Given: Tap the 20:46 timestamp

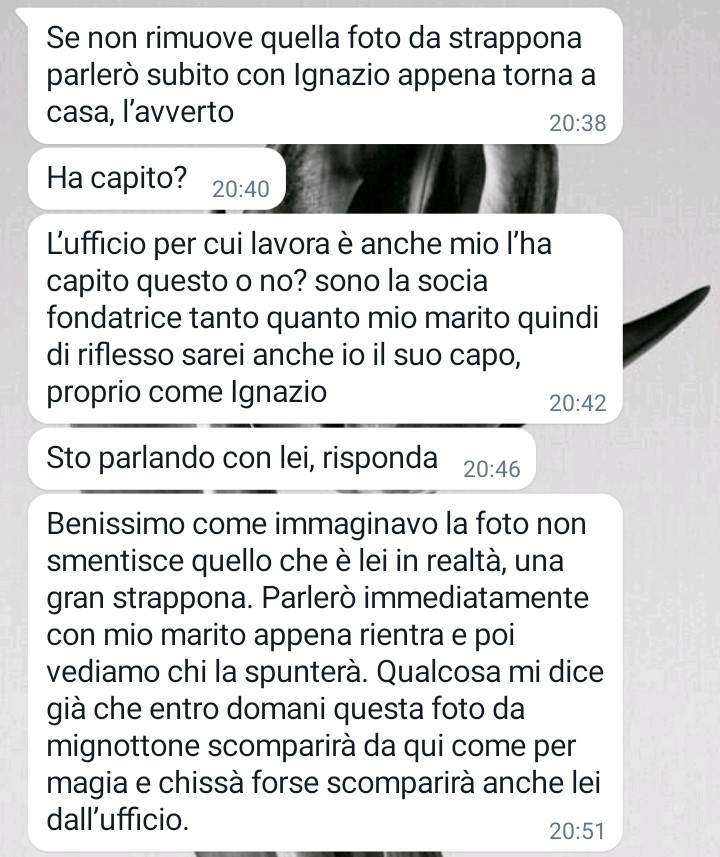Looking at the screenshot, I should (491, 469).
